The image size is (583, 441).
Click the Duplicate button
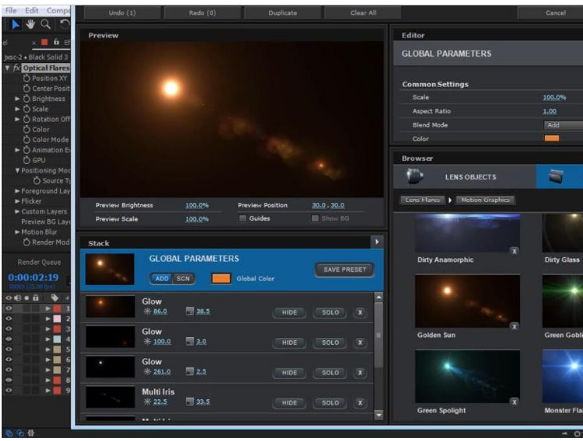coord(283,13)
